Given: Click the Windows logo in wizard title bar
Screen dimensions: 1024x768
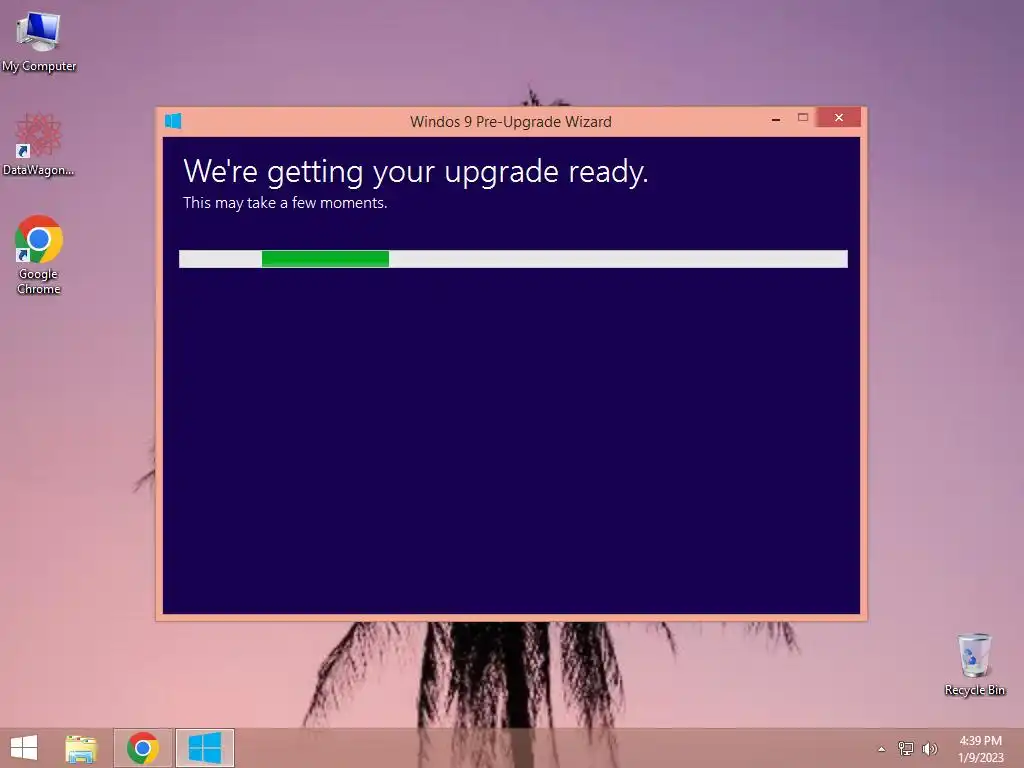Looking at the screenshot, I should click(173, 121).
